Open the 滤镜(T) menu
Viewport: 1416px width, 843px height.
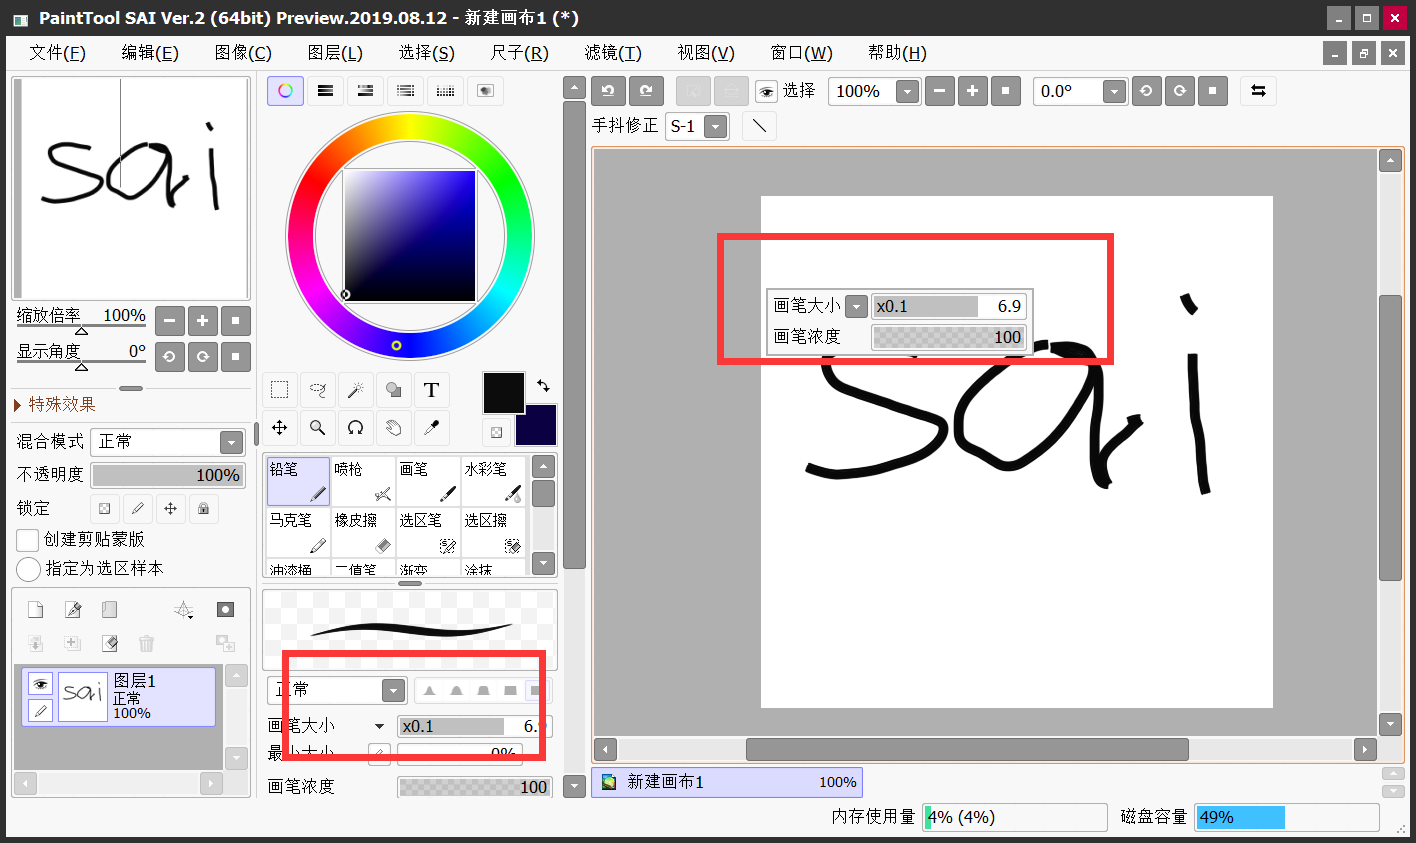tap(613, 53)
